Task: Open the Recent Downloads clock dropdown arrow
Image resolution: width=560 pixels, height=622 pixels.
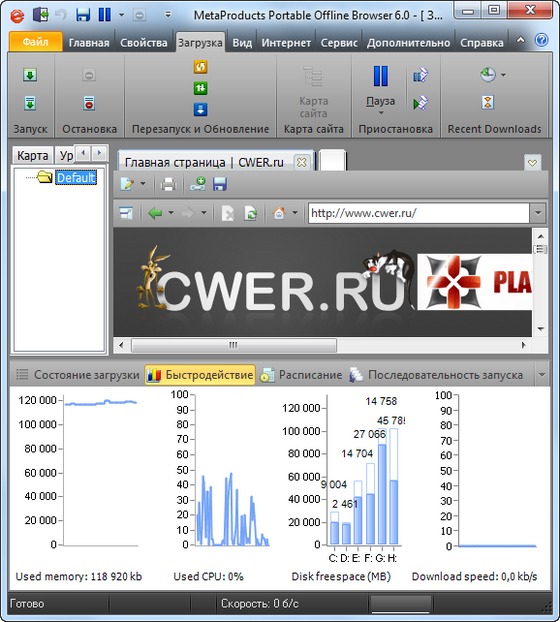Action: (503, 75)
